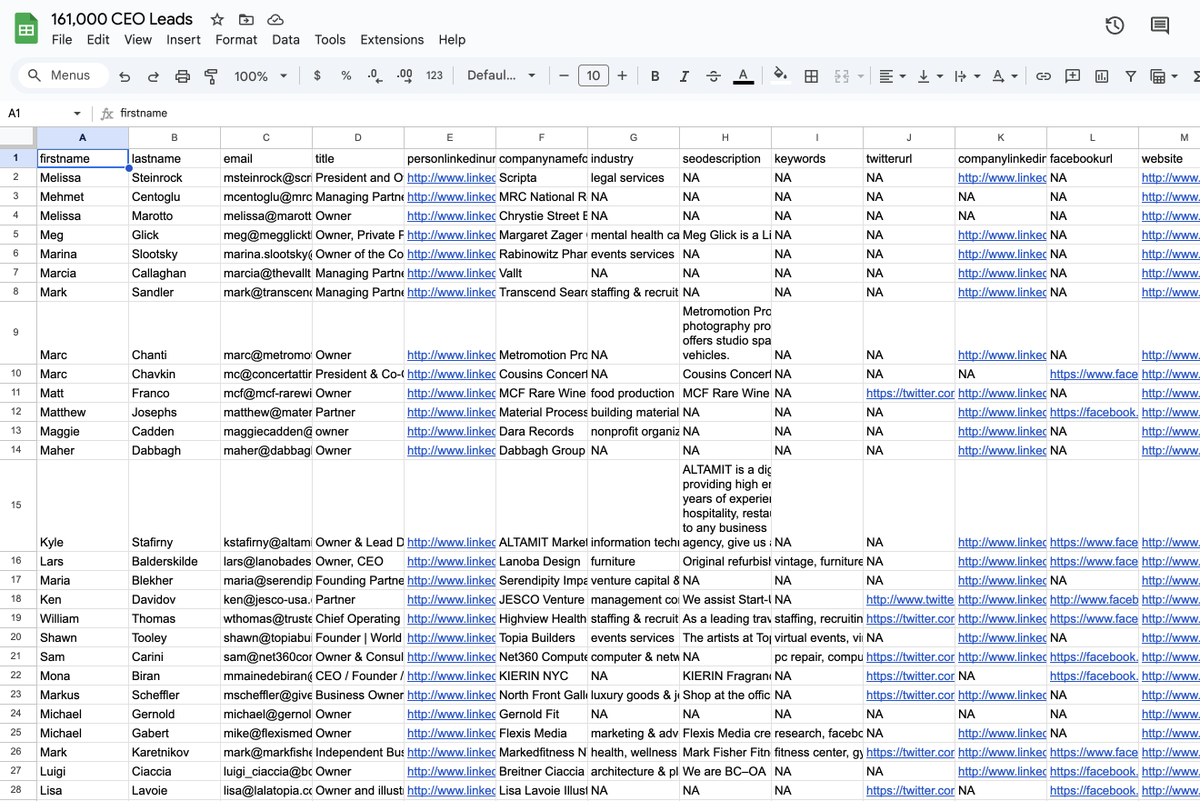This screenshot has width=1200, height=801.
Task: Open the fill color picker
Action: tap(780, 75)
